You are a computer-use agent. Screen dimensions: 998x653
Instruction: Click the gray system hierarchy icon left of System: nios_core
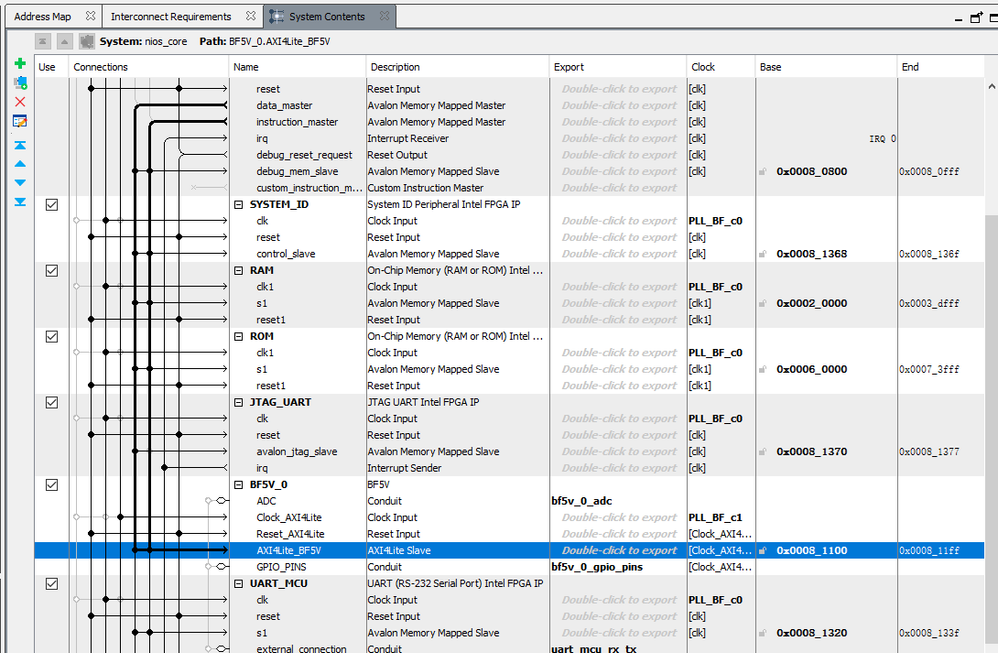click(x=87, y=41)
